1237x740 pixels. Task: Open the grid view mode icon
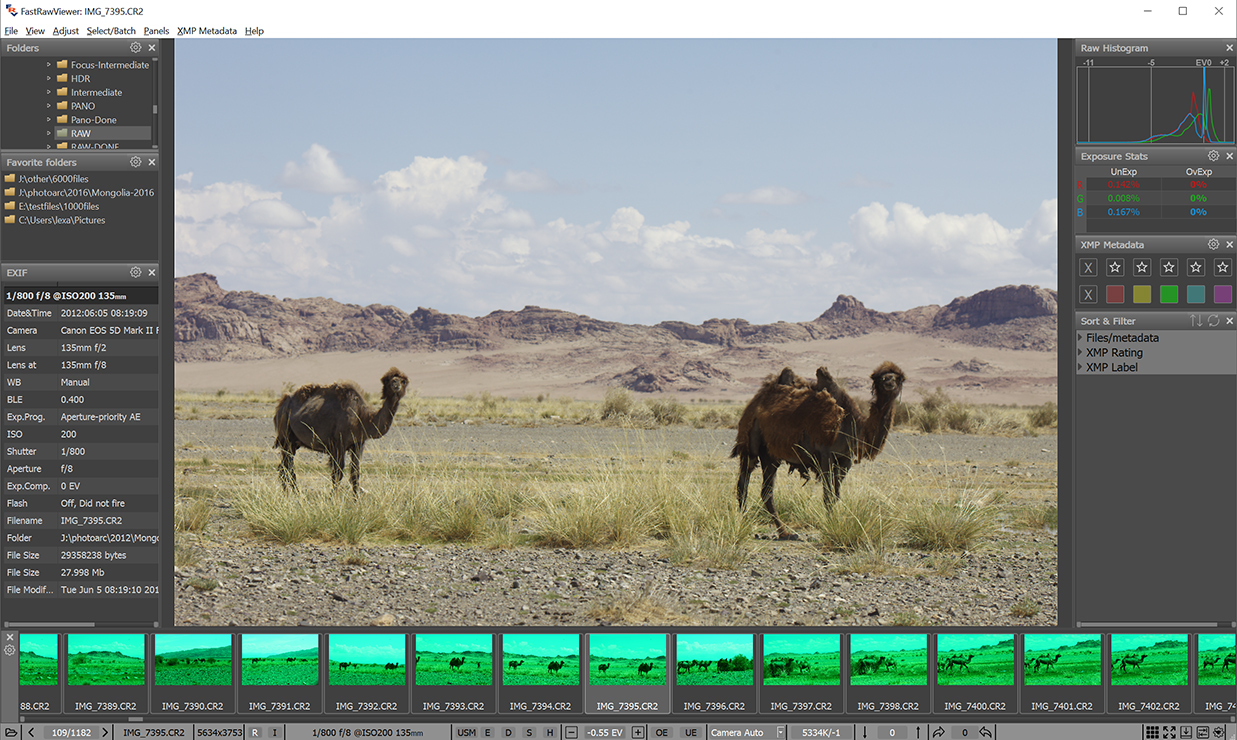(x=1152, y=732)
